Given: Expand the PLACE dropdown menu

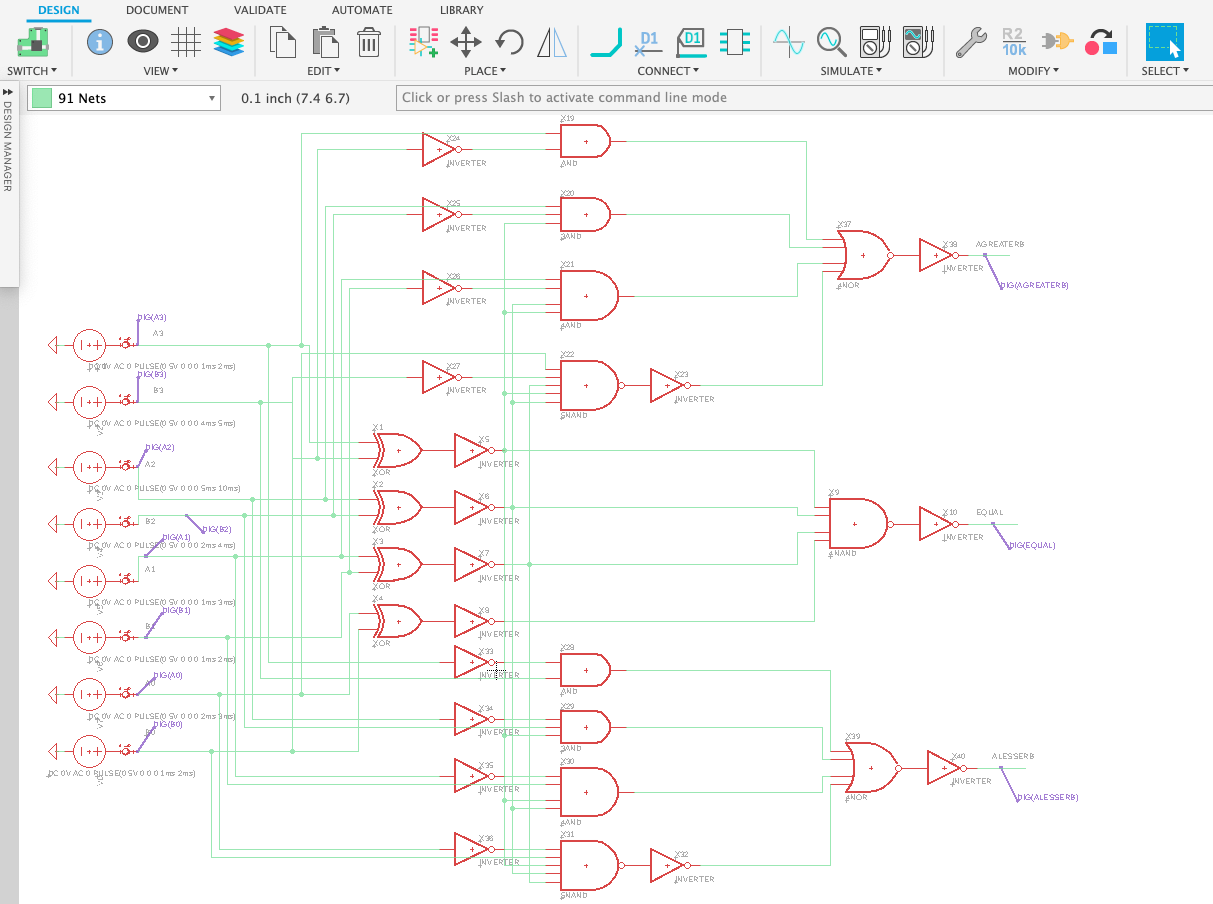Looking at the screenshot, I should [x=485, y=71].
